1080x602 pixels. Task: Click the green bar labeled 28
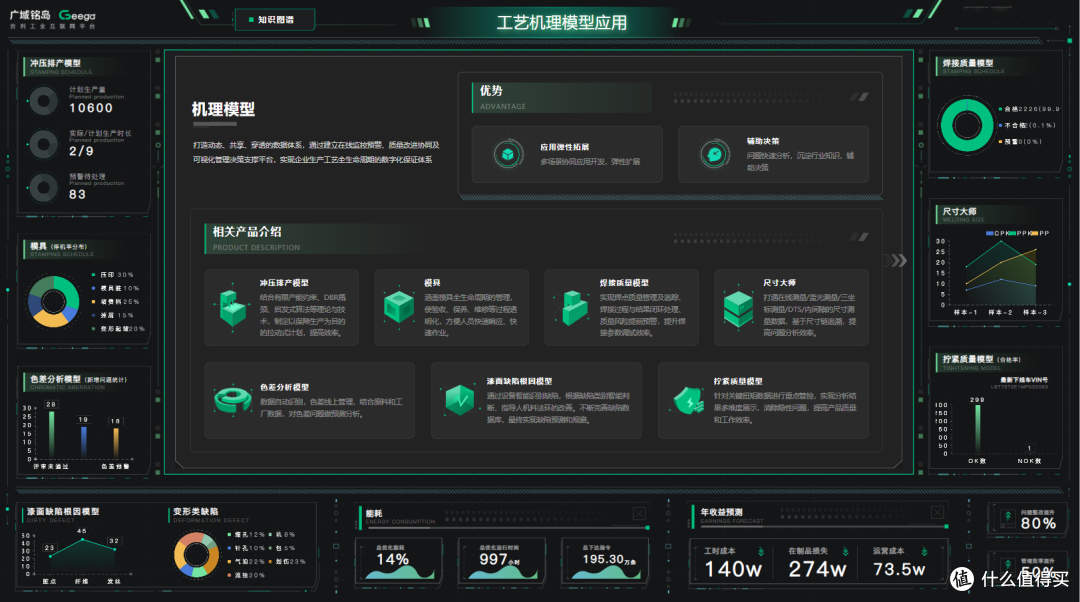pos(52,435)
